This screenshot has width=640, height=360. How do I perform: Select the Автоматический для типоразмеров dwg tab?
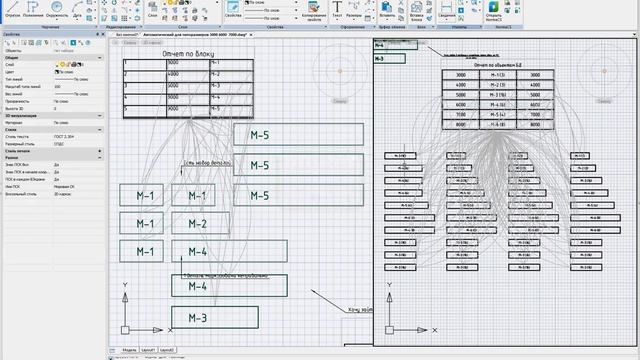[195, 35]
